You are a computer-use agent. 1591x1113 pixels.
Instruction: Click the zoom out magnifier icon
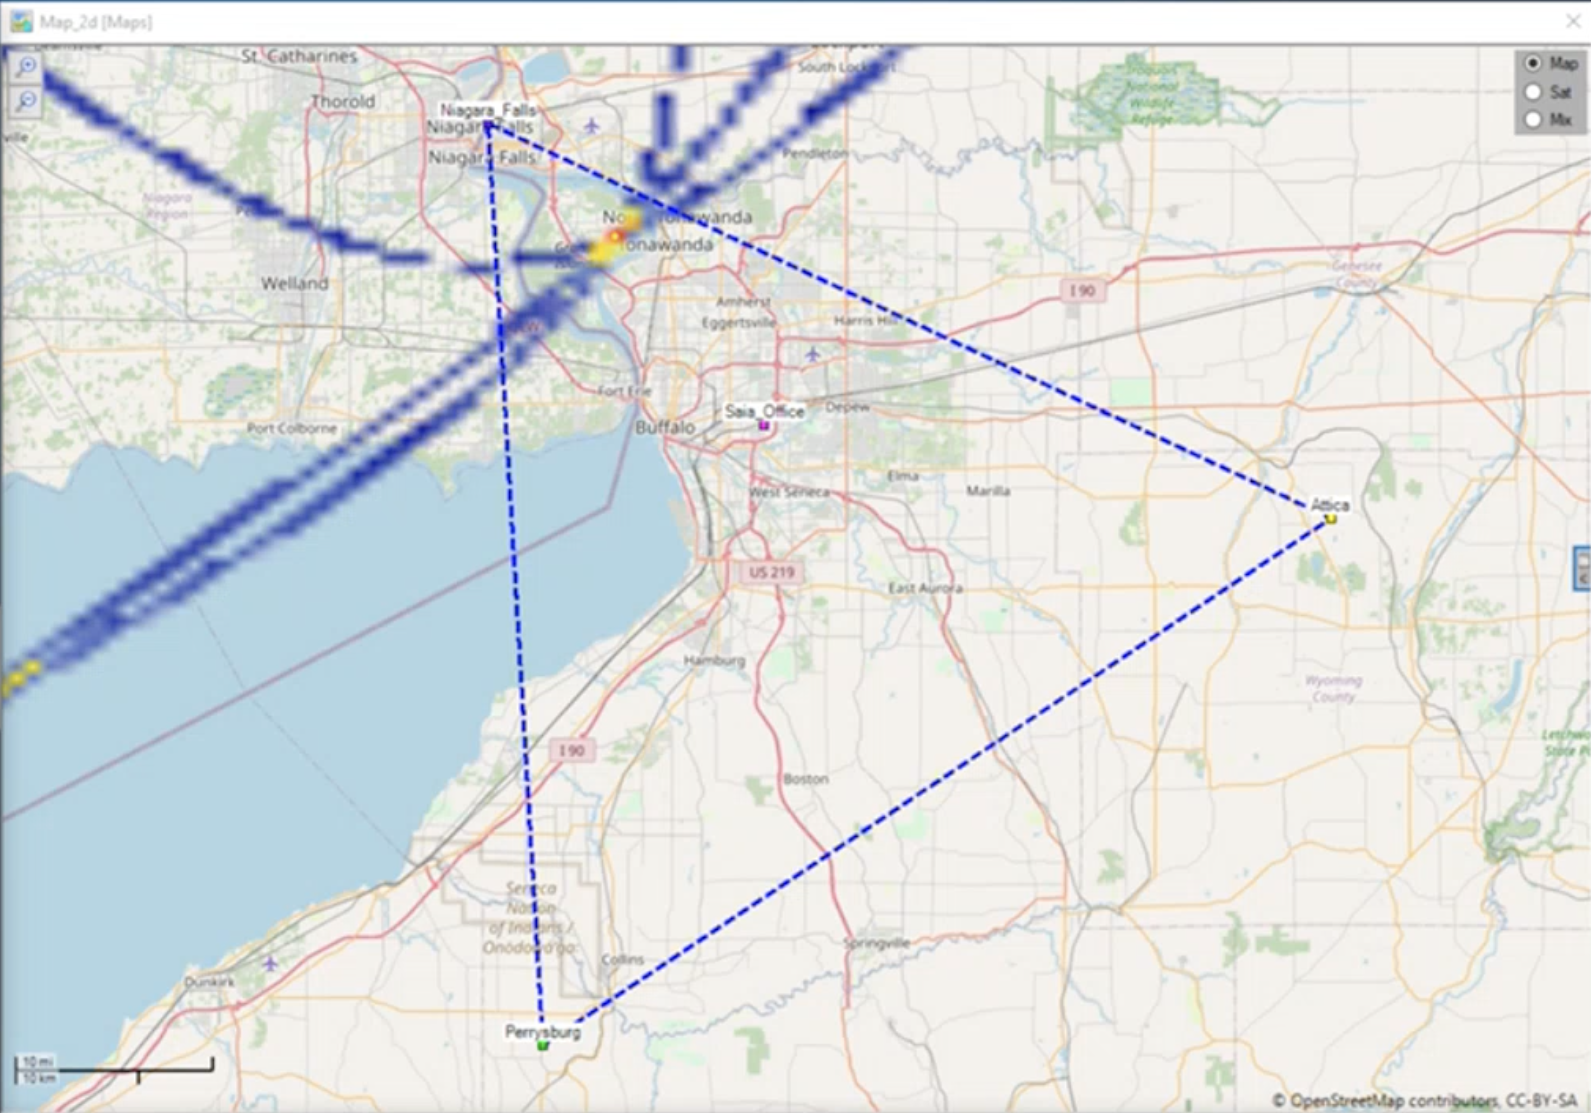pyautogui.click(x=26, y=100)
